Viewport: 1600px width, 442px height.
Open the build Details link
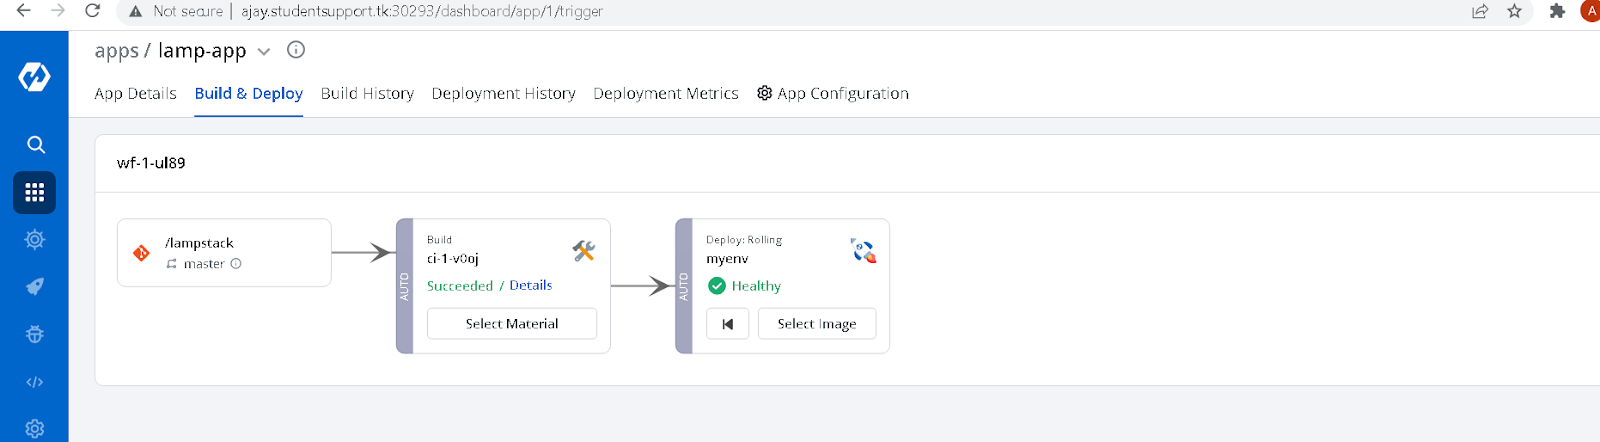coord(530,285)
